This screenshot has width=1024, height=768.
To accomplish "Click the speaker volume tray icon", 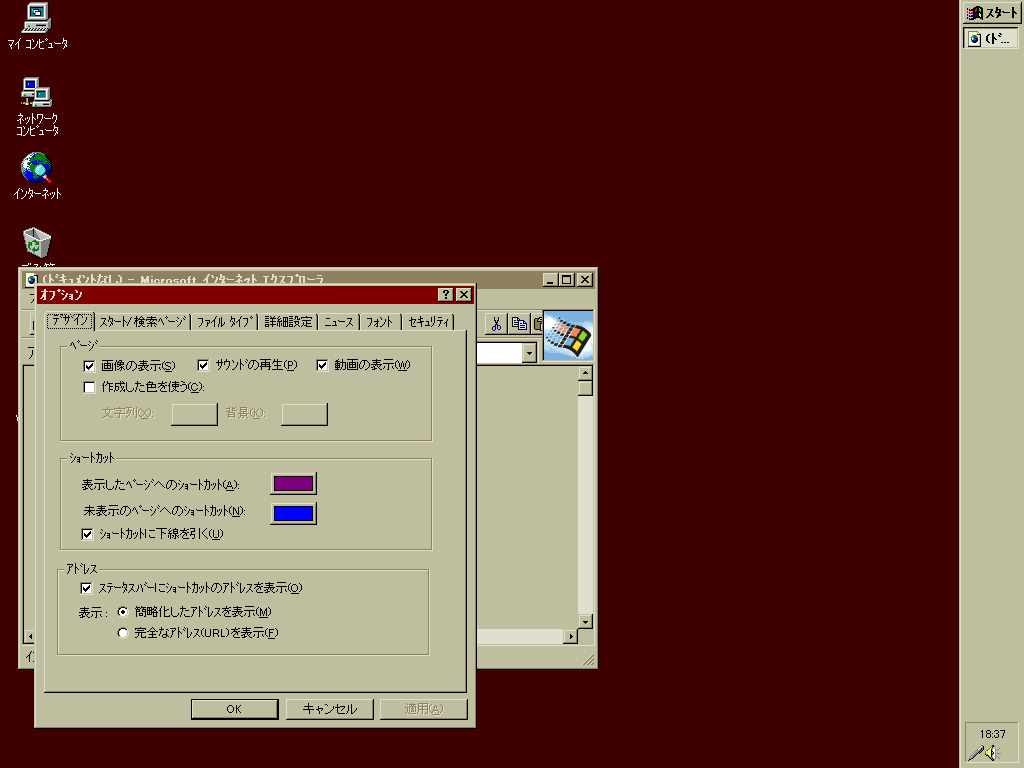I will coord(991,752).
